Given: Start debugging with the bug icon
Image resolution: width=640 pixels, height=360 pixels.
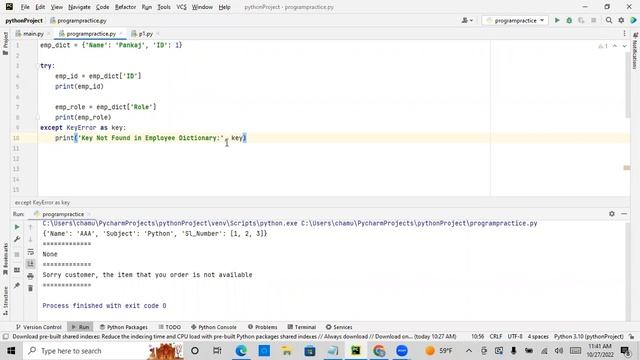Looking at the screenshot, I should pos(569,20).
